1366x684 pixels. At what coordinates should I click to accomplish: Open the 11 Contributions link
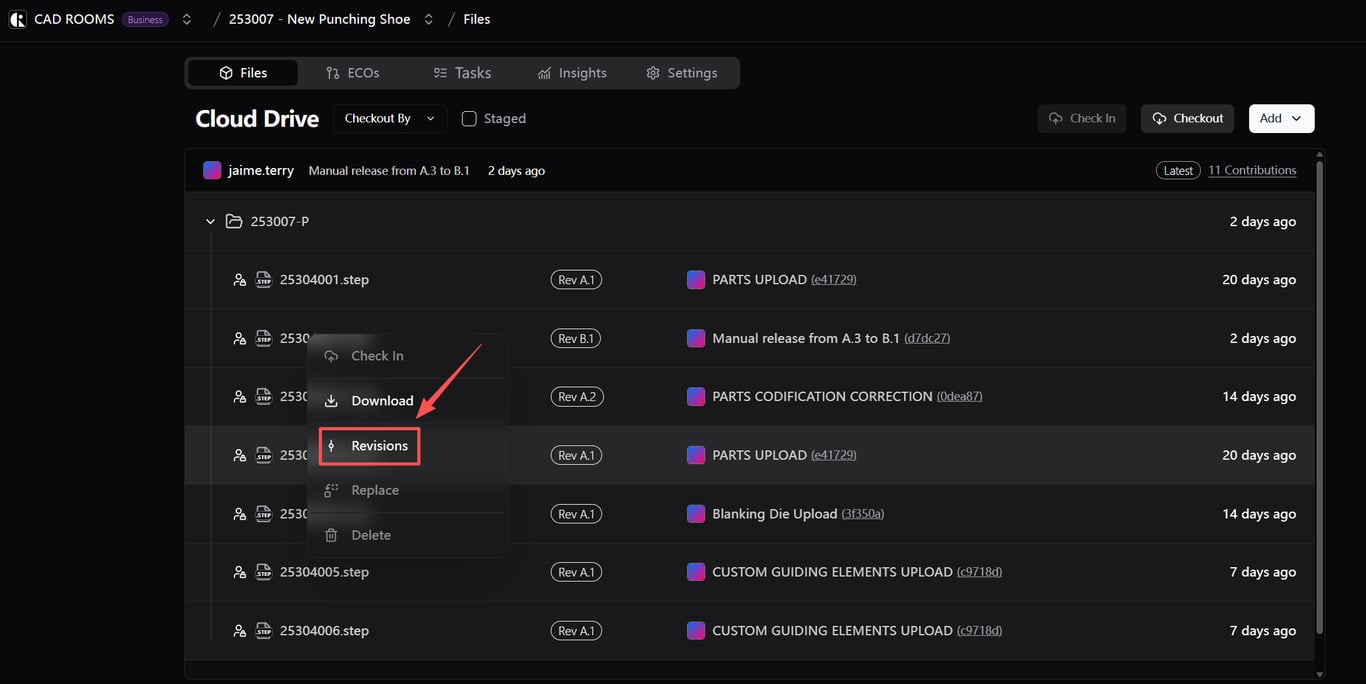coord(1252,171)
